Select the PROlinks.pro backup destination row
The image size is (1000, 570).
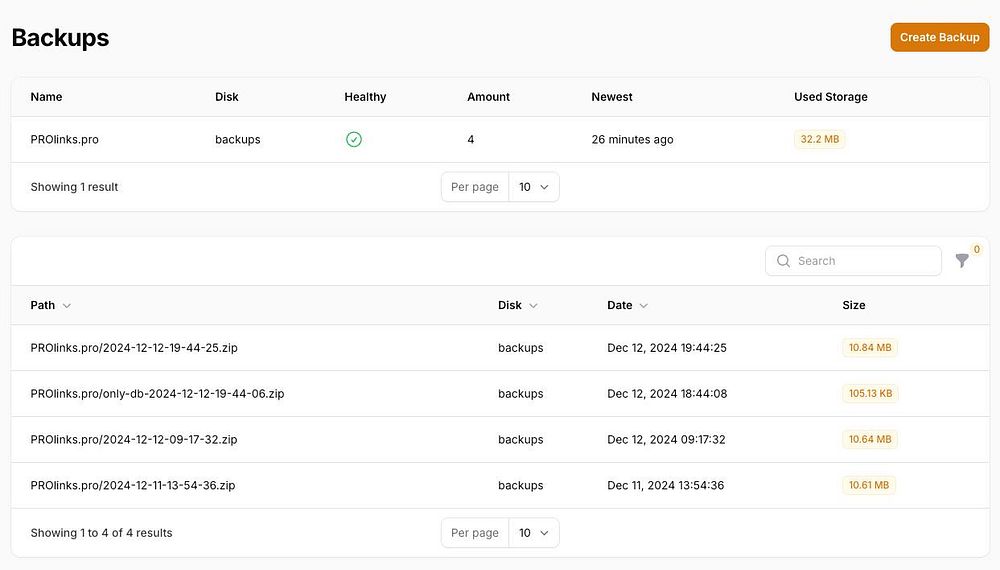[65, 140]
